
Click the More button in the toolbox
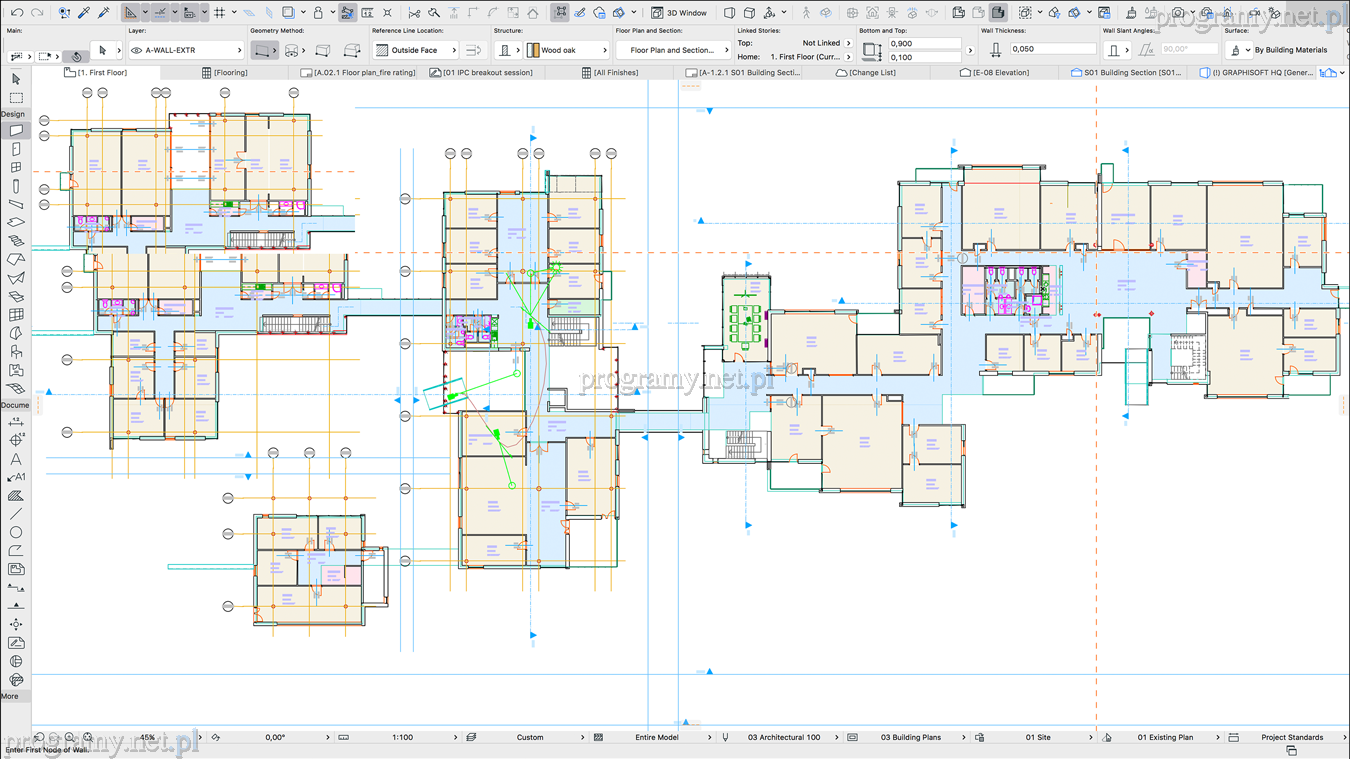click(10, 696)
